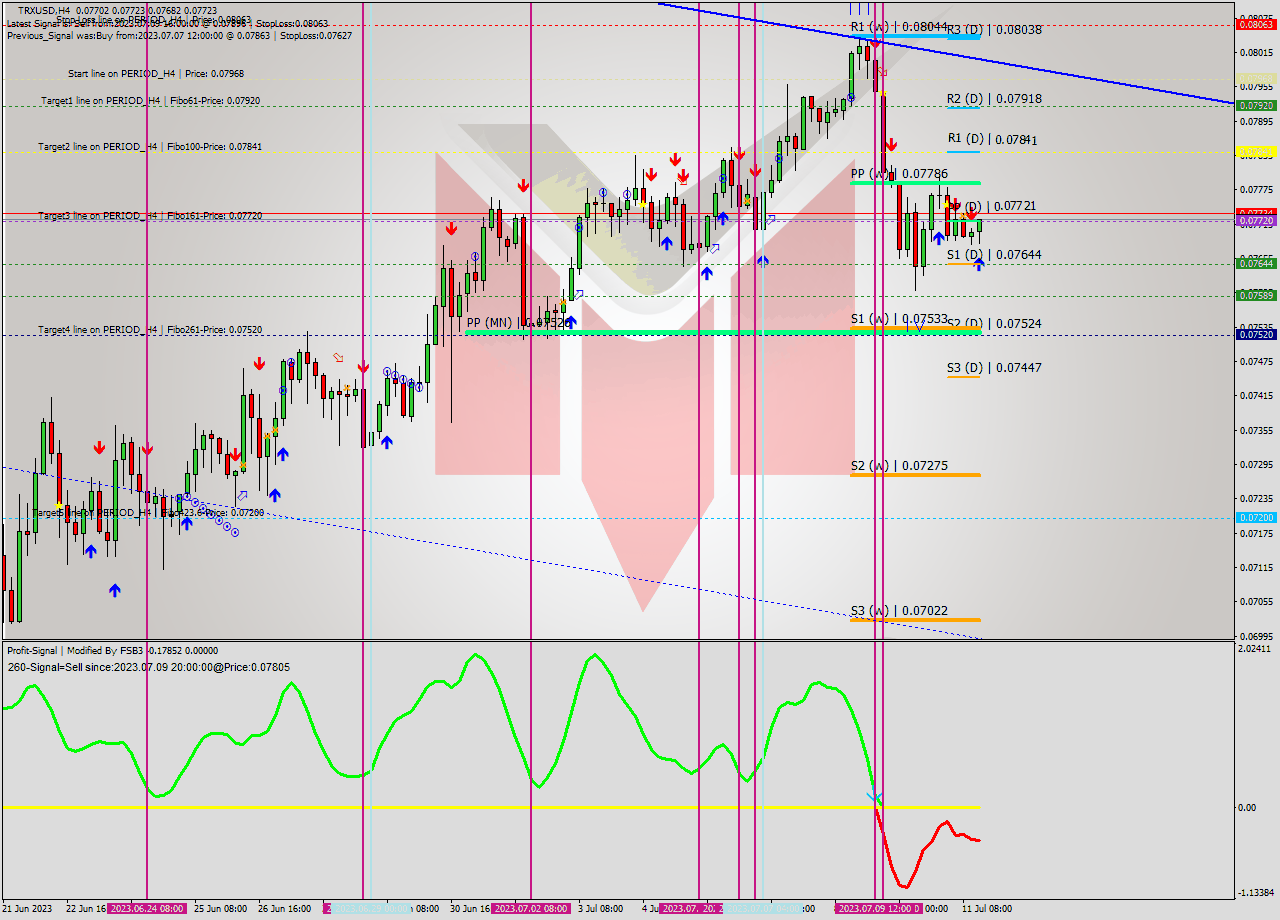The width and height of the screenshot is (1280, 920).
Task: Click the R2 (D) 0.07918 pivot label
Action: click(994, 99)
